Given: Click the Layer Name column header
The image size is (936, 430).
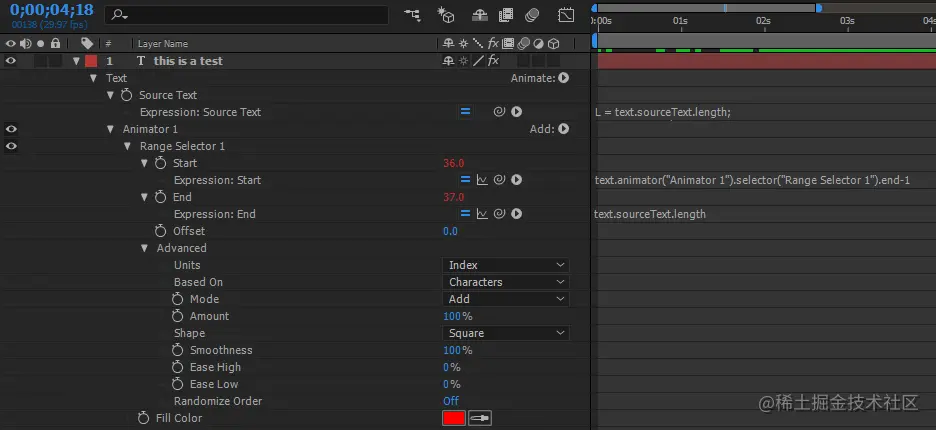Looking at the screenshot, I should (x=163, y=44).
